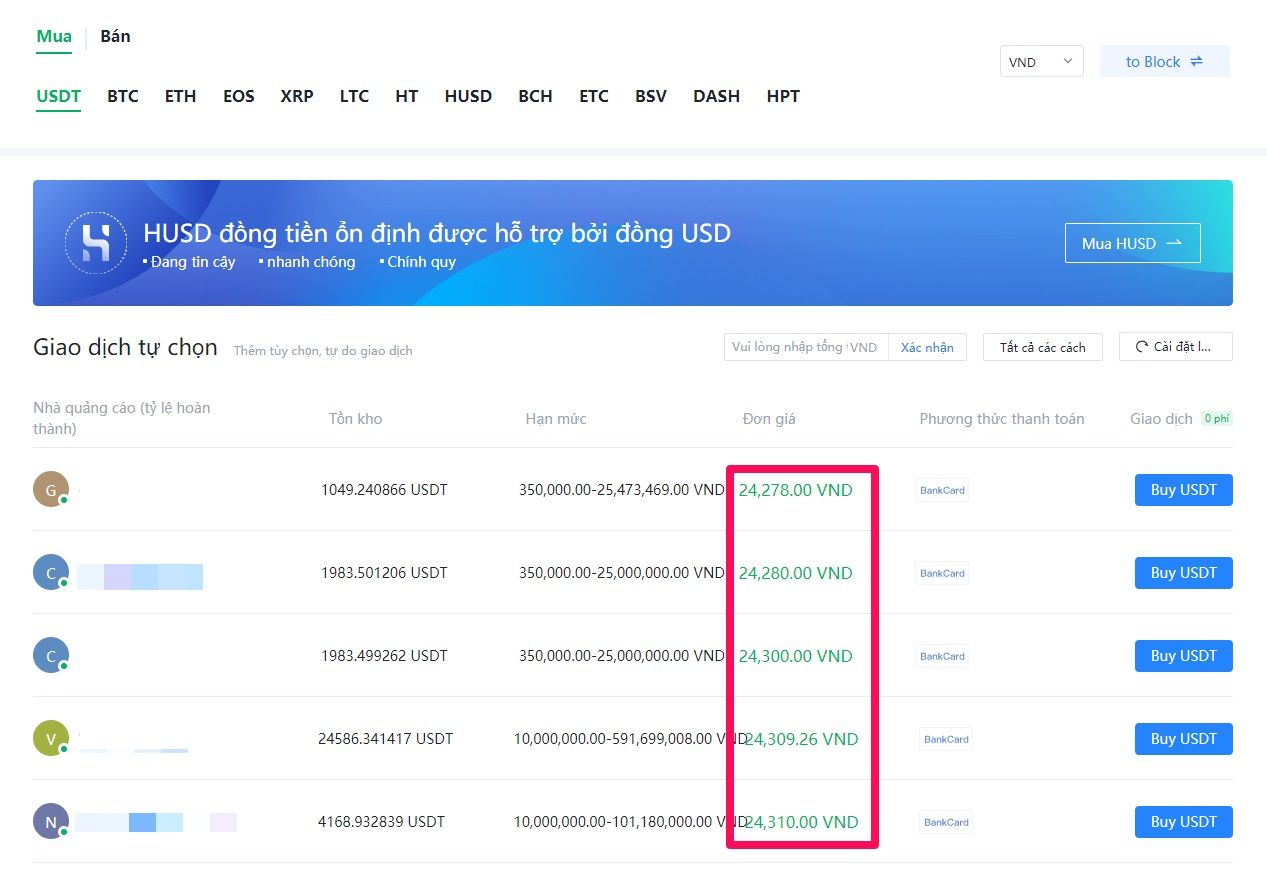
Task: Click the swap arrows on to Block
Action: point(1196,62)
